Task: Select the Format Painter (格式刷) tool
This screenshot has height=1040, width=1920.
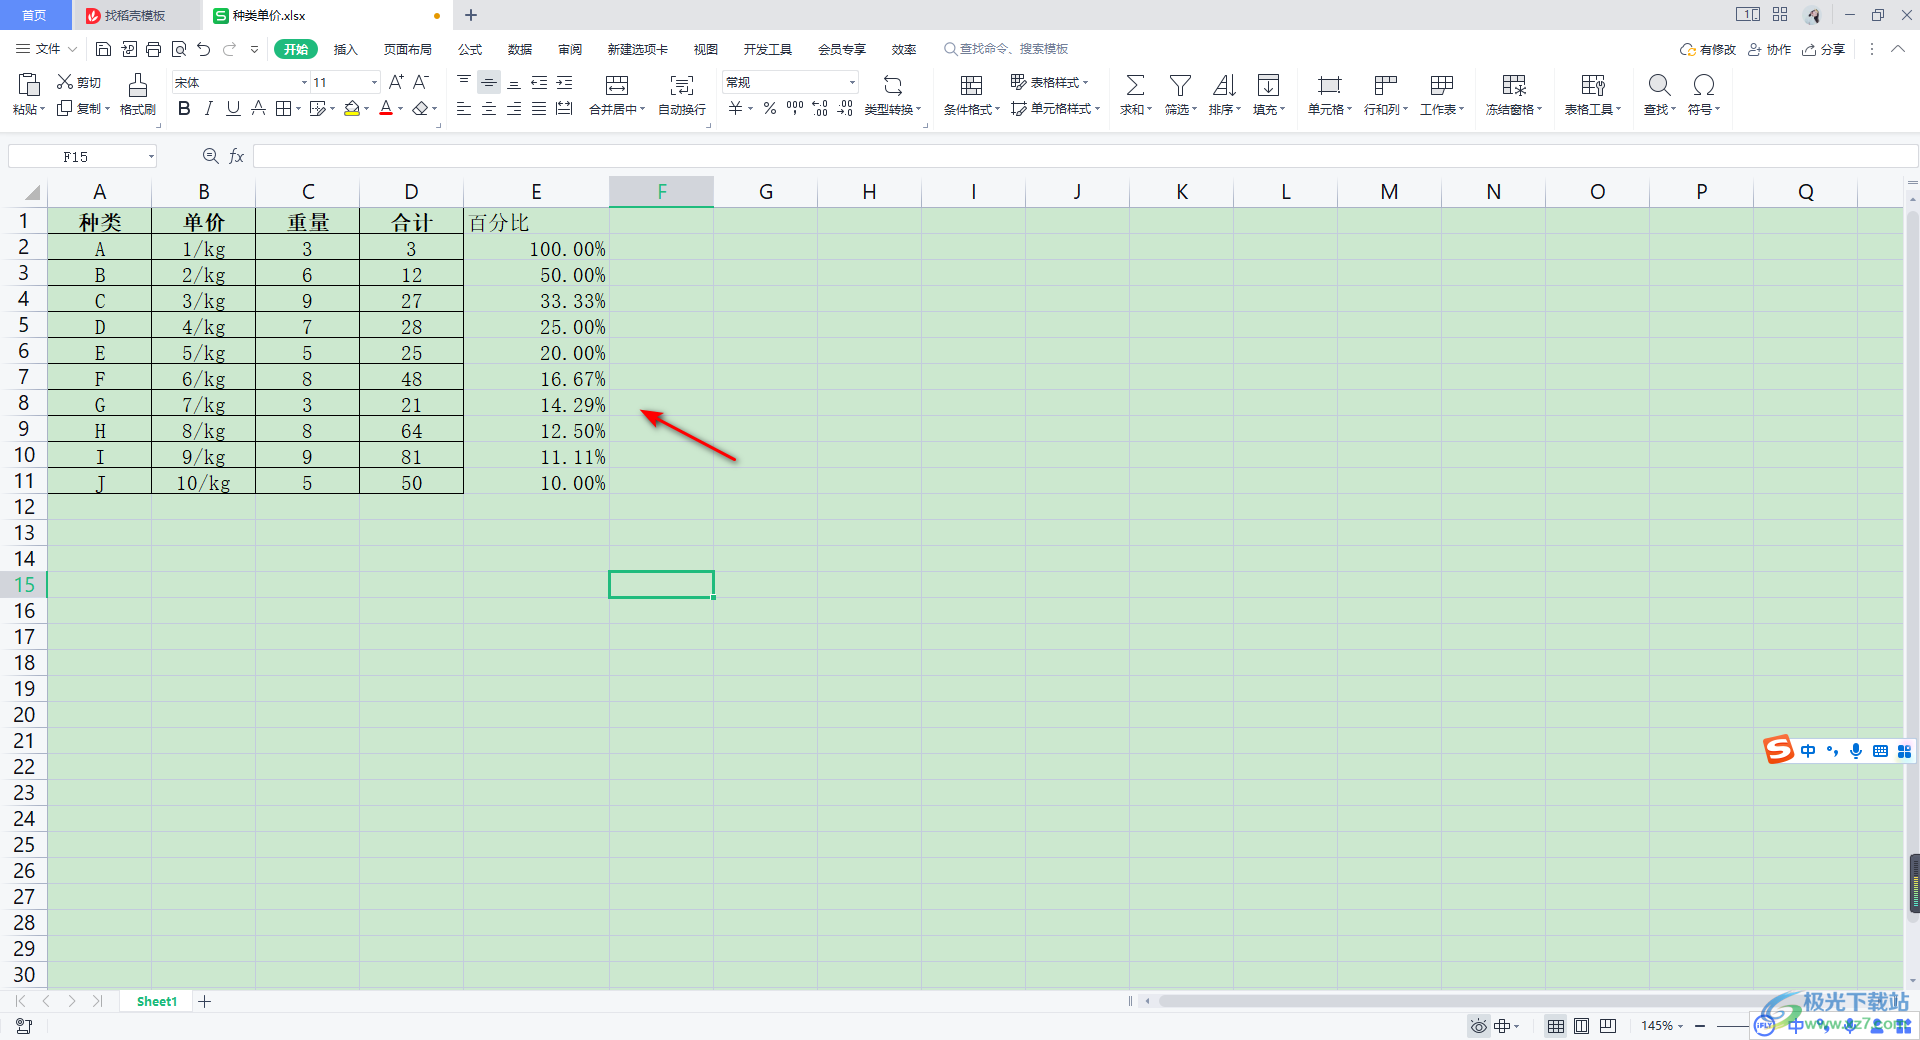Action: pyautogui.click(x=138, y=94)
